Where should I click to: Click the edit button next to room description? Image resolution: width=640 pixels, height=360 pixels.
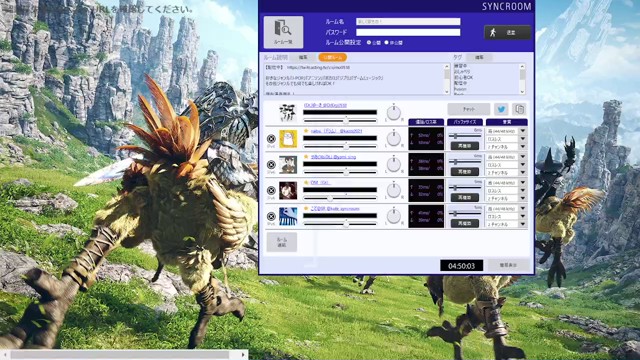[303, 58]
